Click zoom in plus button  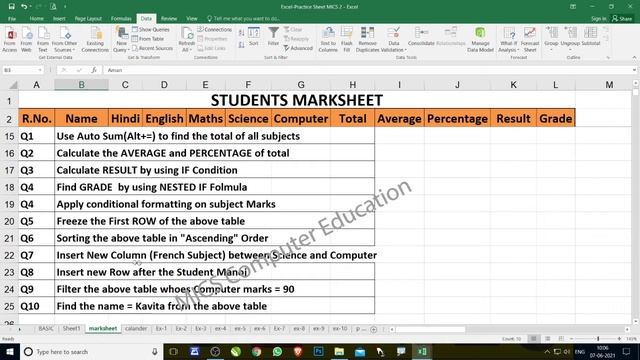tap(619, 339)
